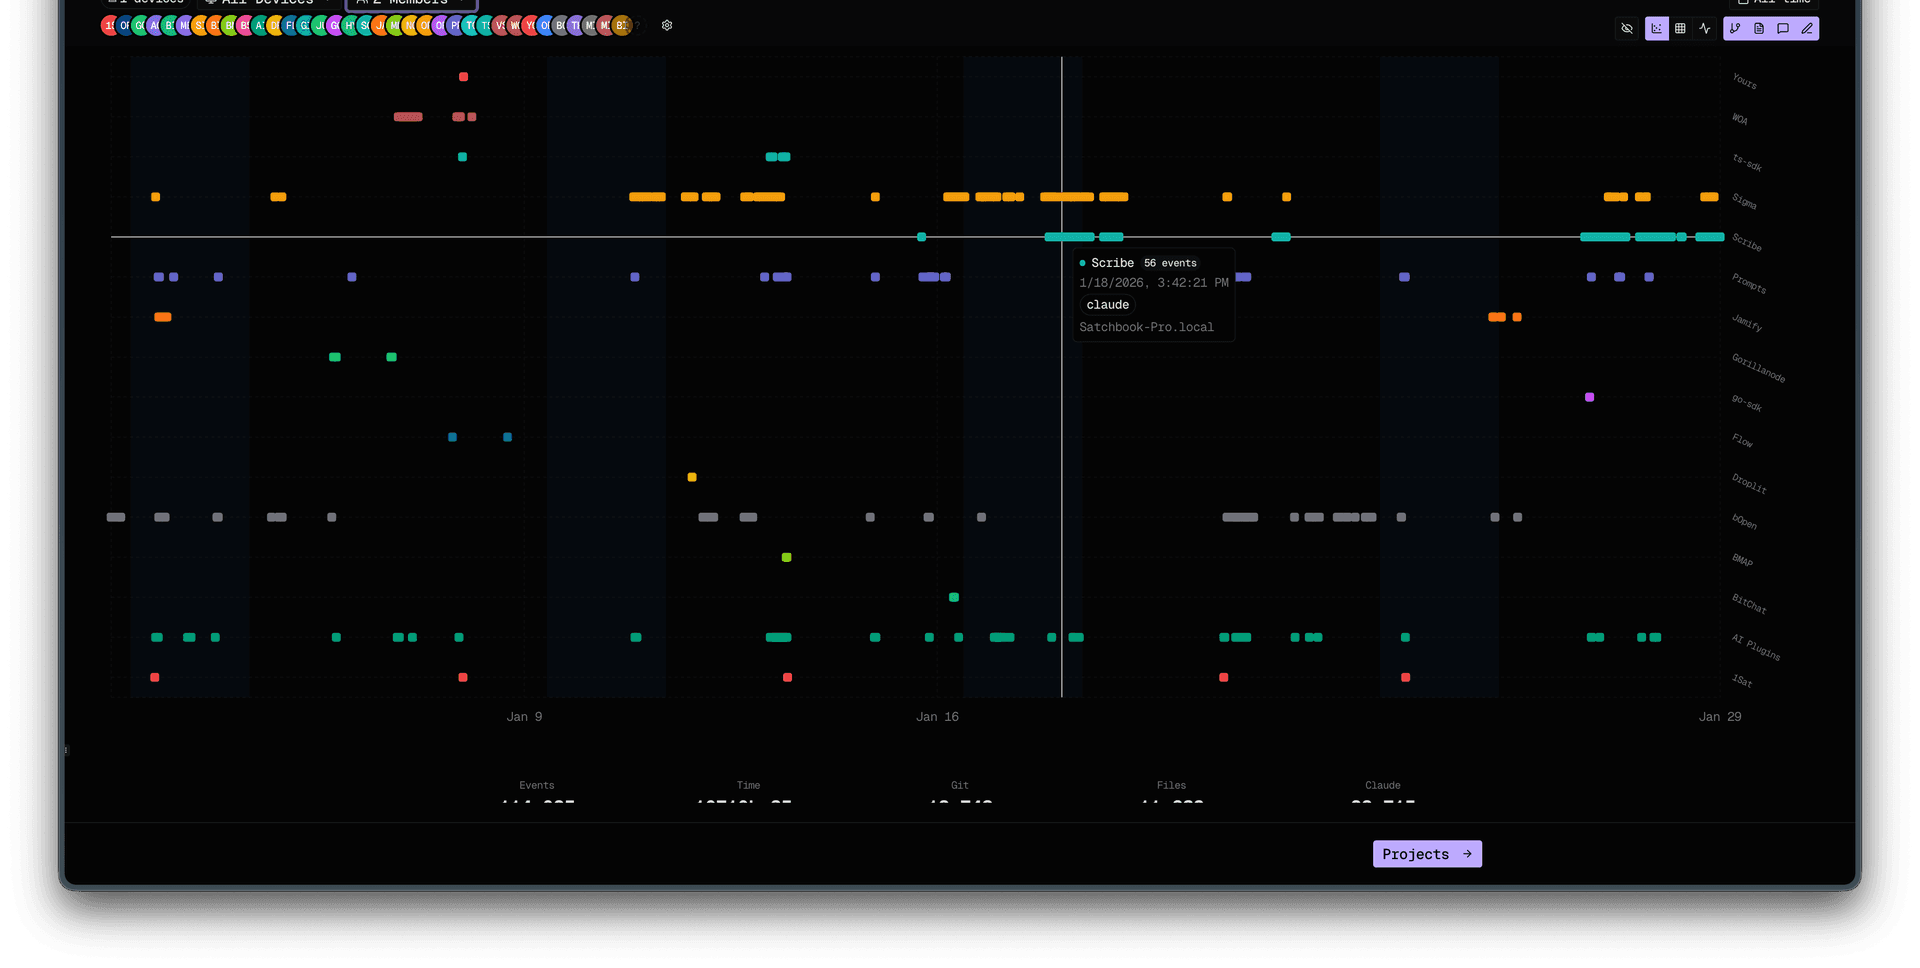This screenshot has height=968, width=1920.
Task: Toggle the first red member avatar filter
Action: point(108,26)
